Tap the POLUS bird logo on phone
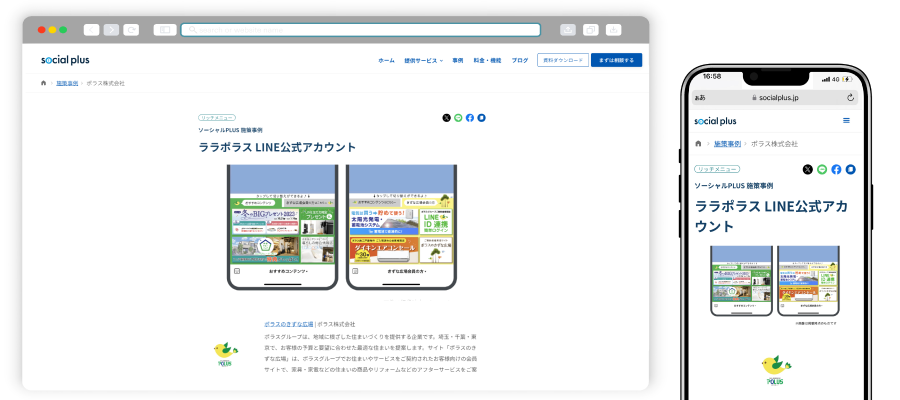Viewport: 900px width, 400px height. tap(775, 370)
